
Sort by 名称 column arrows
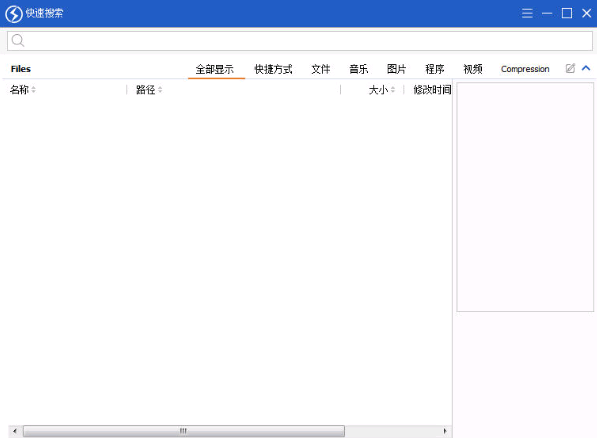point(34,90)
